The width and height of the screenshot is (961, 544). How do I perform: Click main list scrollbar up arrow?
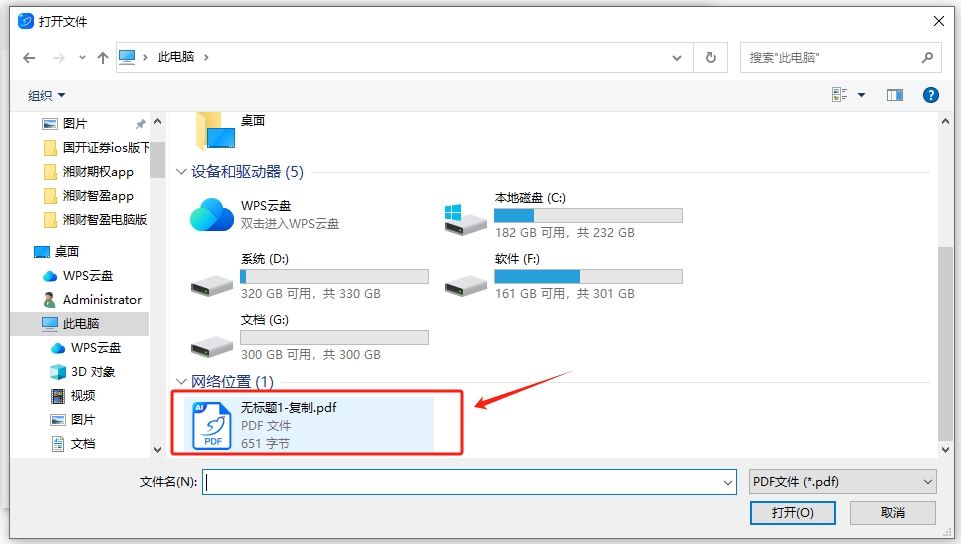[x=945, y=122]
